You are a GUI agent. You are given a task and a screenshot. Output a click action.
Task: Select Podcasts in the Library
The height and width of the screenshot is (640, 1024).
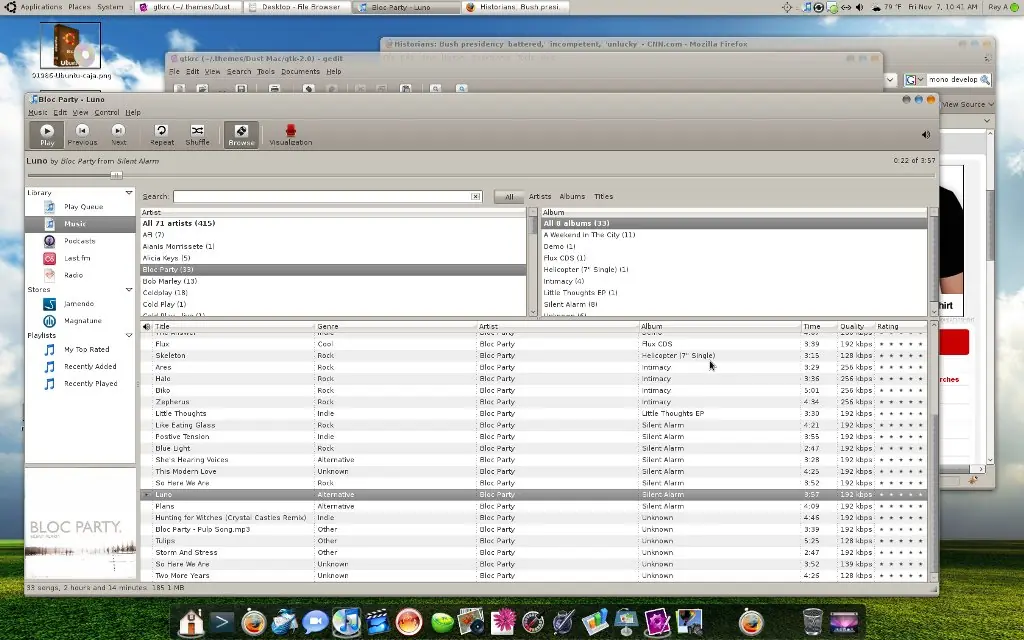point(79,241)
